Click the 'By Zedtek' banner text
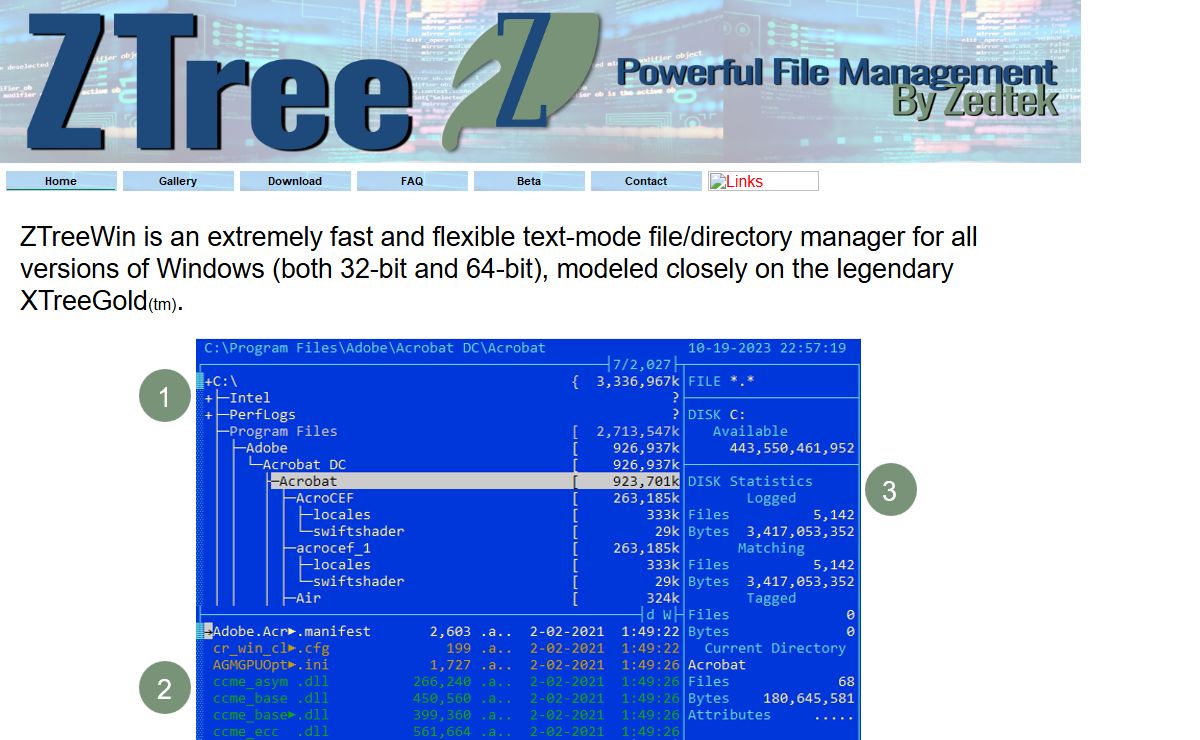This screenshot has height=740, width=1200. (975, 100)
